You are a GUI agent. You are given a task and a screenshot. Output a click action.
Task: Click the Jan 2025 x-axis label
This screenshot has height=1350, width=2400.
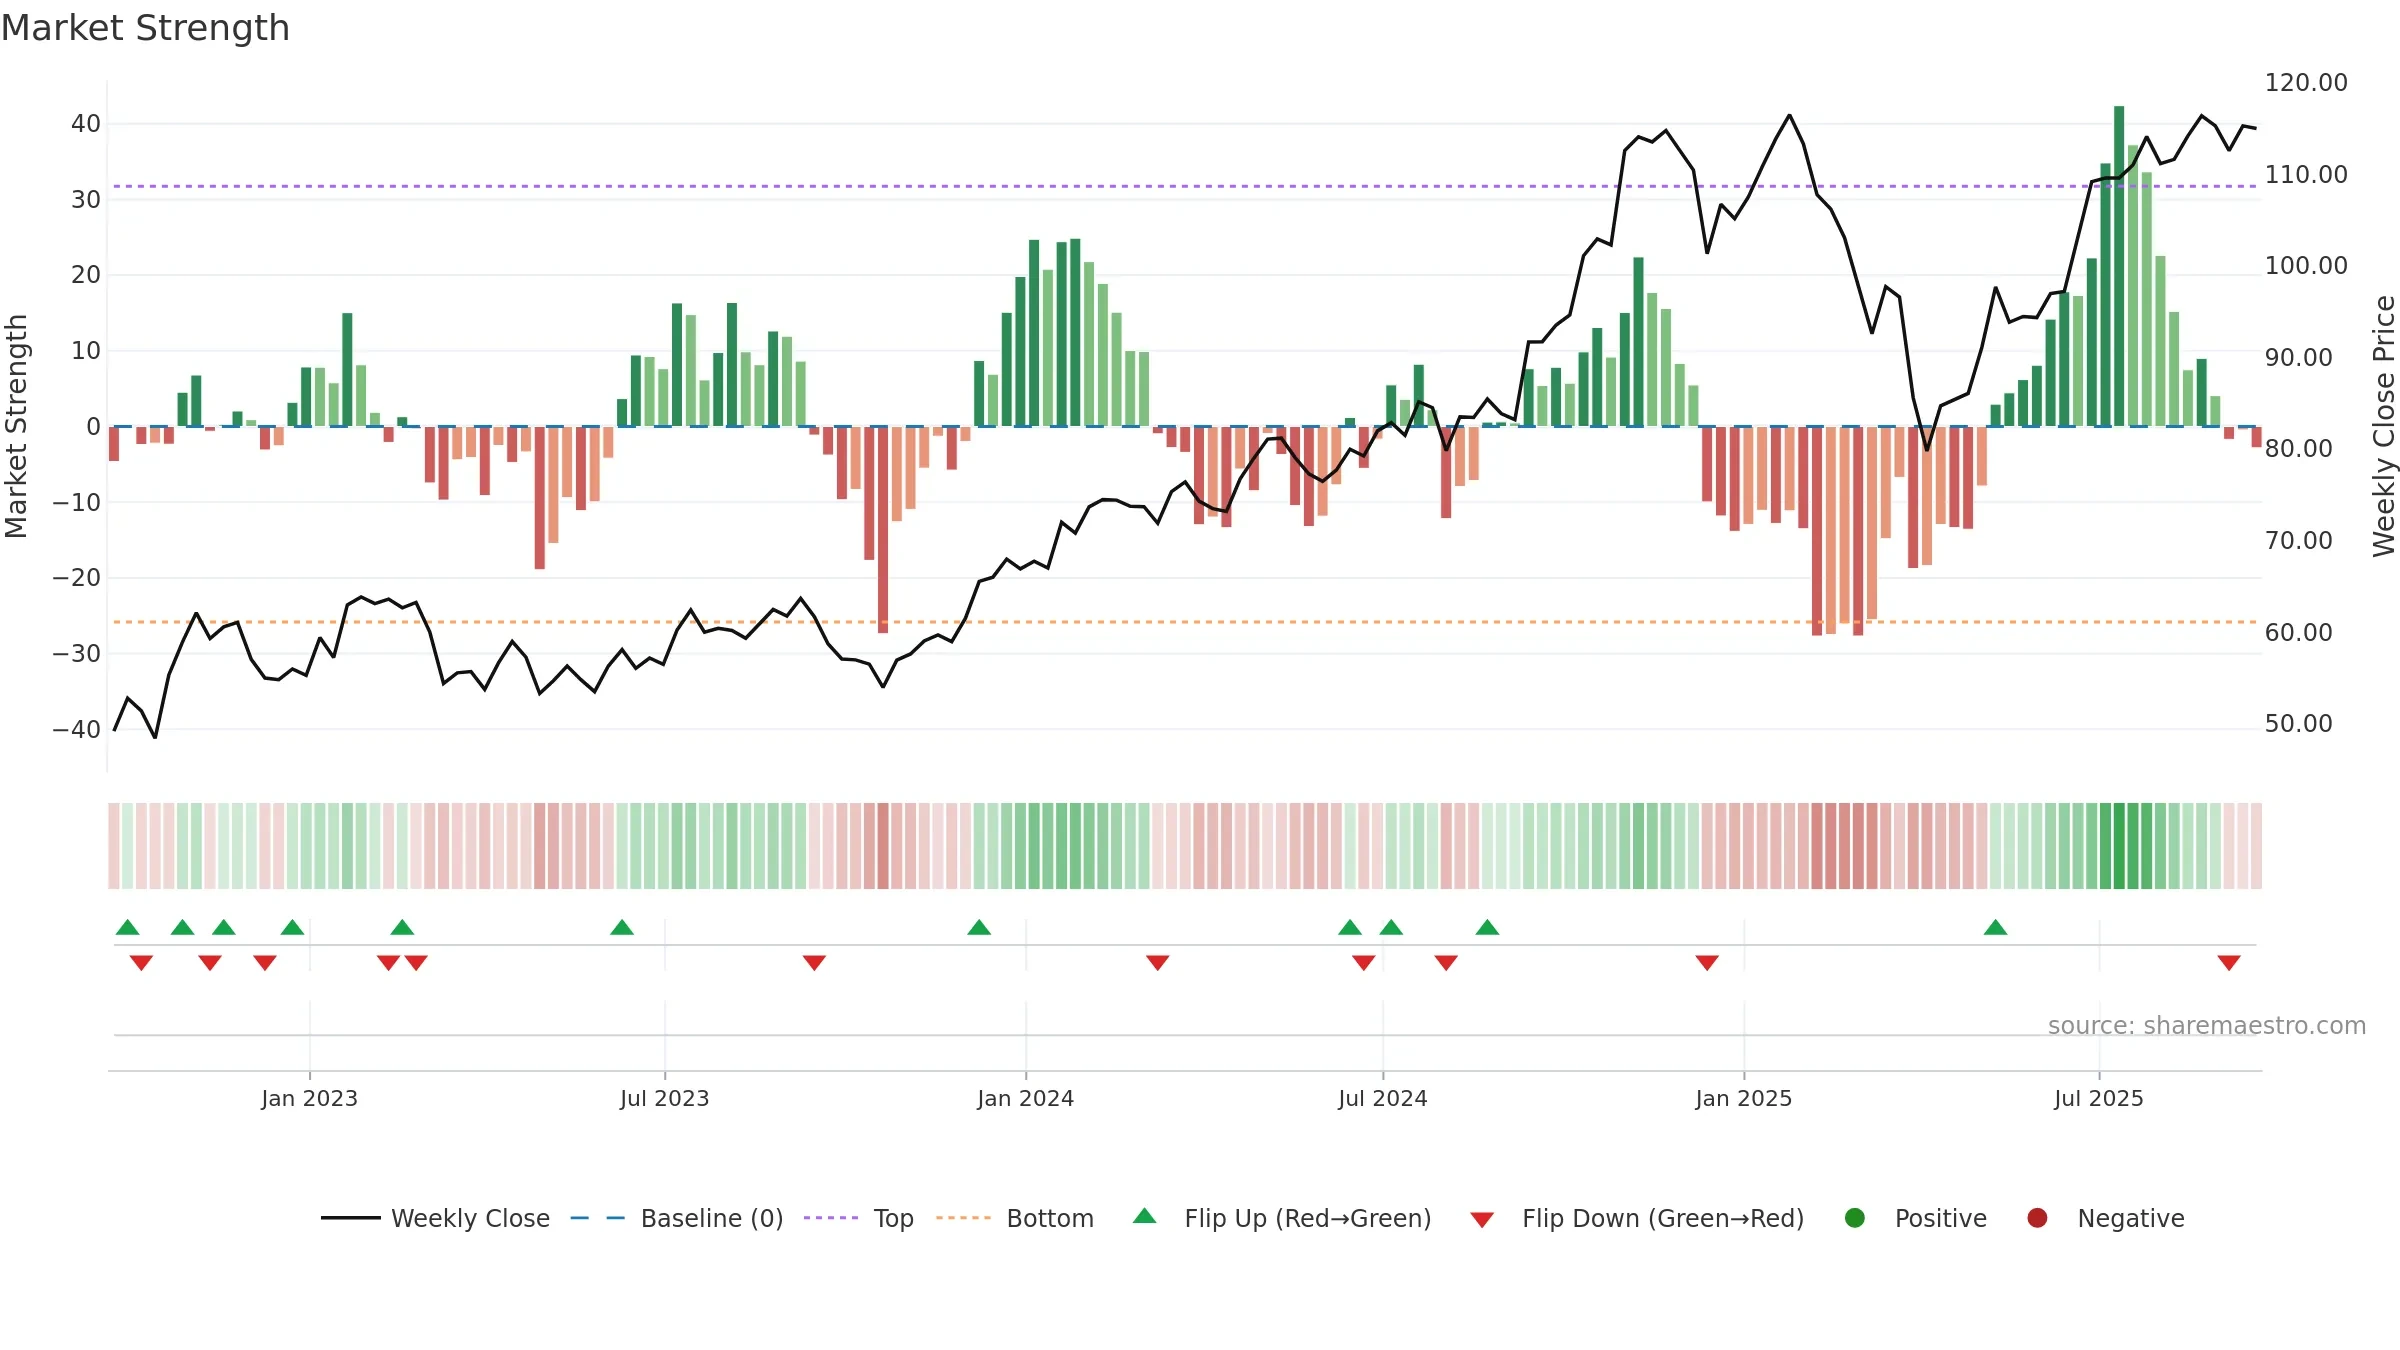[x=1743, y=1098]
